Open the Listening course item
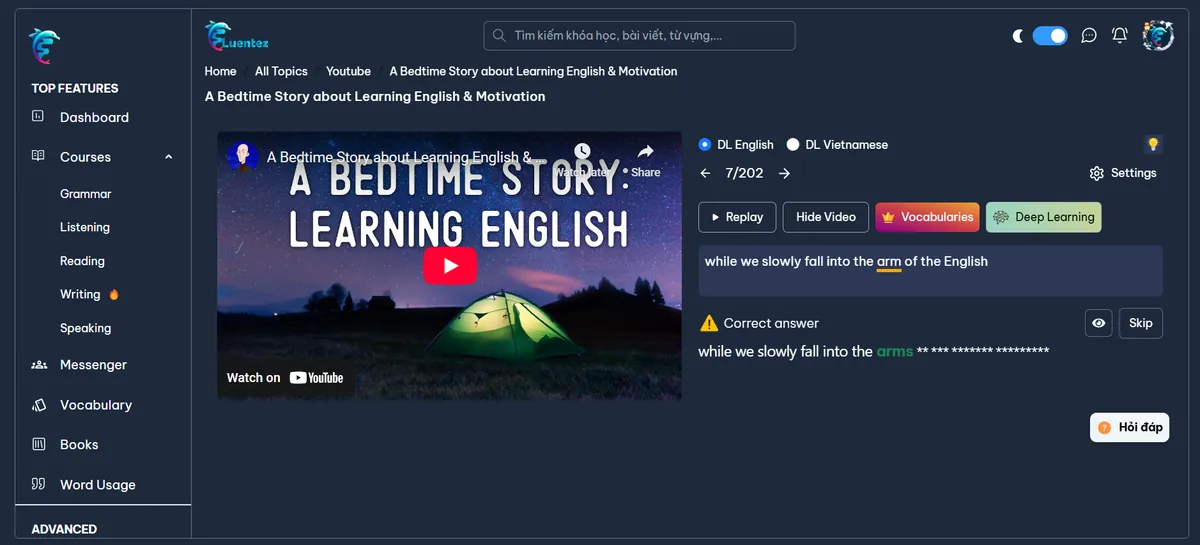 point(85,227)
